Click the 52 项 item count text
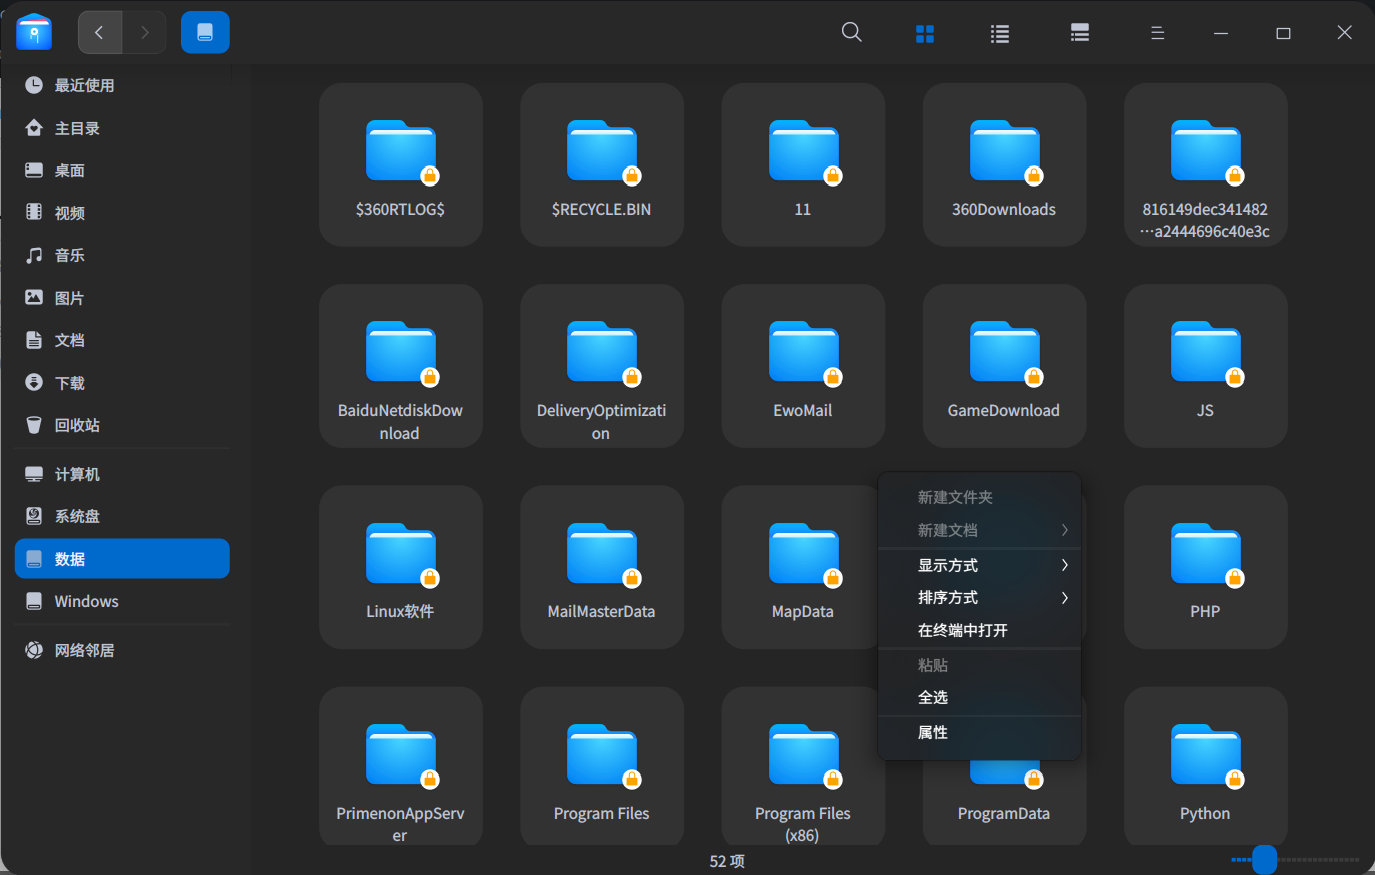This screenshot has height=875, width=1375. pos(727,861)
